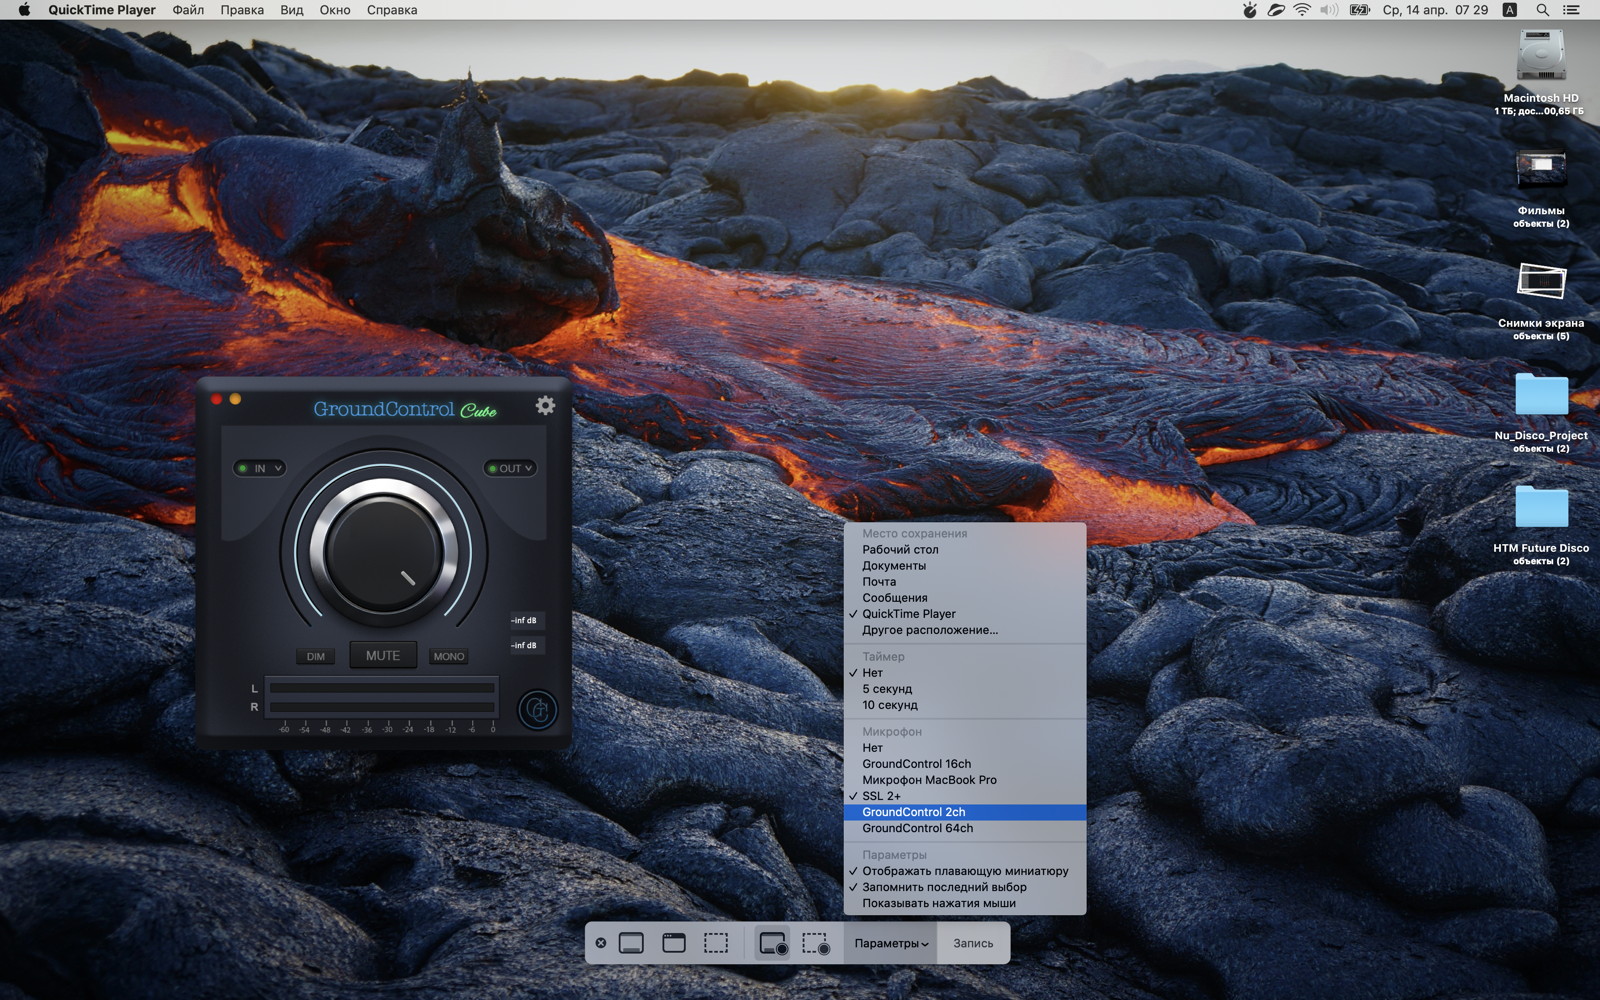This screenshot has width=1600, height=1000.
Task: Select the HTM Future Disco folder on desktop
Action: pyautogui.click(x=1541, y=507)
